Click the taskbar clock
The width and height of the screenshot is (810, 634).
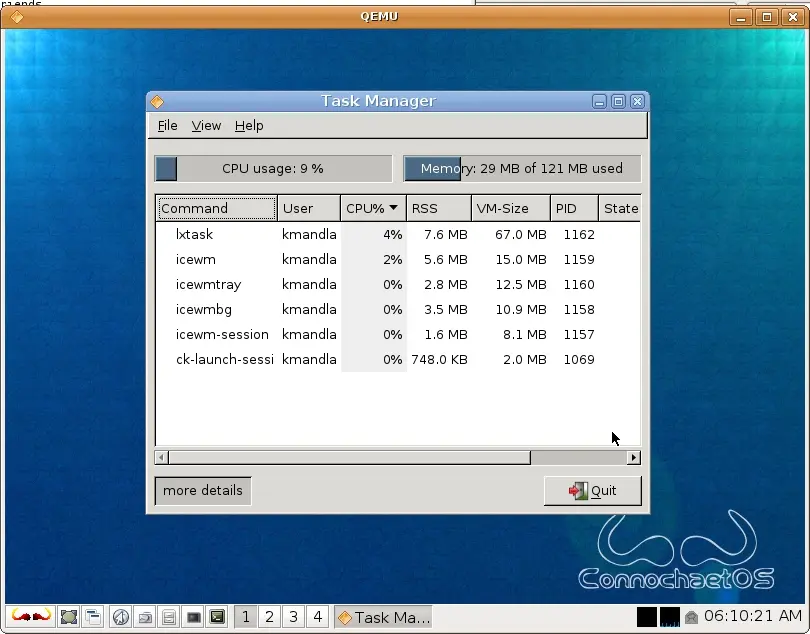point(753,616)
